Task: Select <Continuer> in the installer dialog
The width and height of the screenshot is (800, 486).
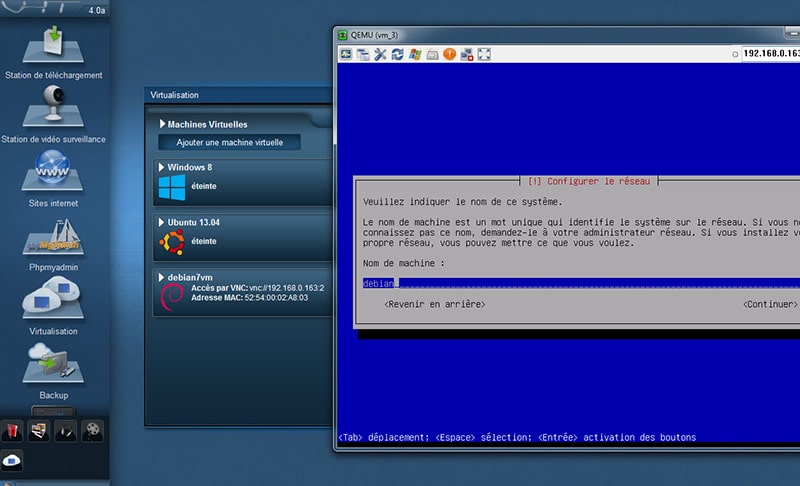Action: point(770,304)
